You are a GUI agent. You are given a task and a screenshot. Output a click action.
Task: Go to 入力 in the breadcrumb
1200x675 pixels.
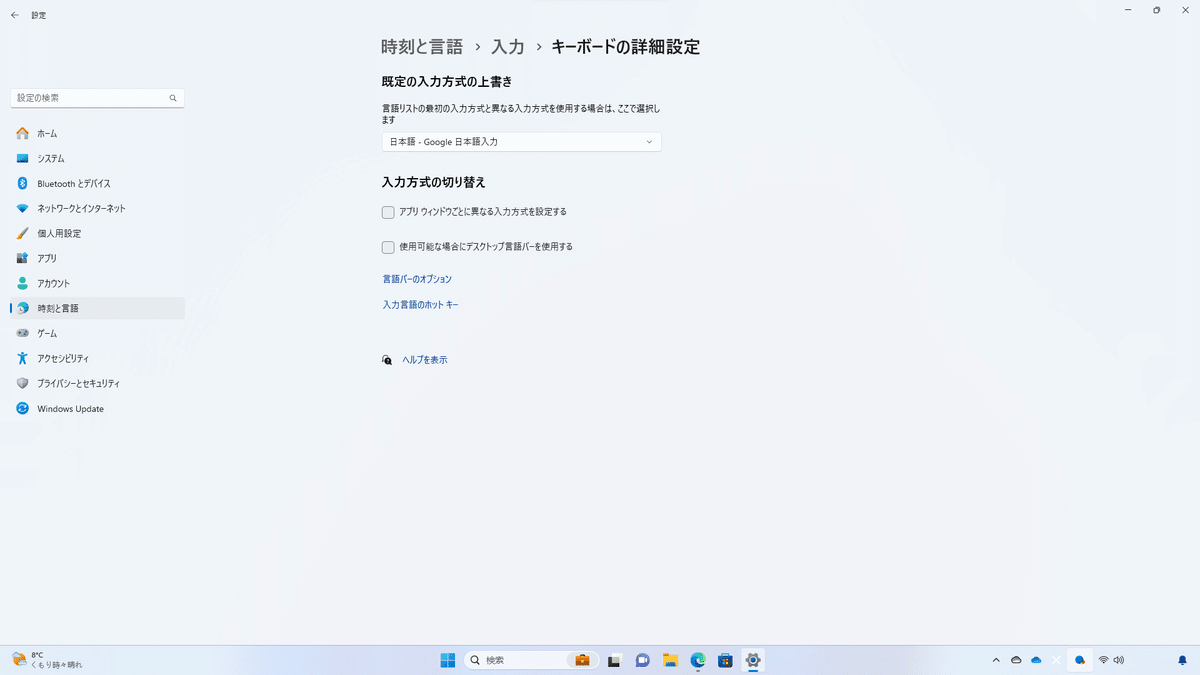(508, 47)
